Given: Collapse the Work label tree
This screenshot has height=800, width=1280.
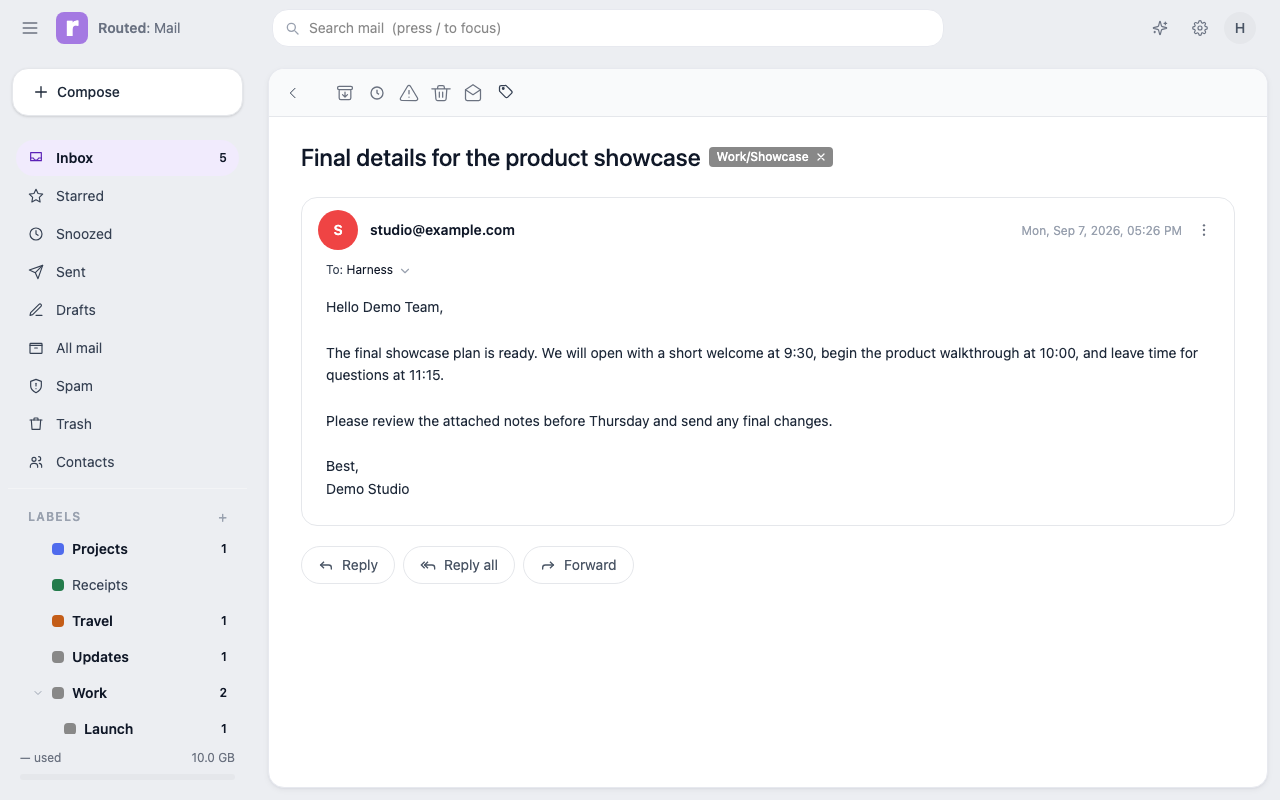Looking at the screenshot, I should [38, 693].
